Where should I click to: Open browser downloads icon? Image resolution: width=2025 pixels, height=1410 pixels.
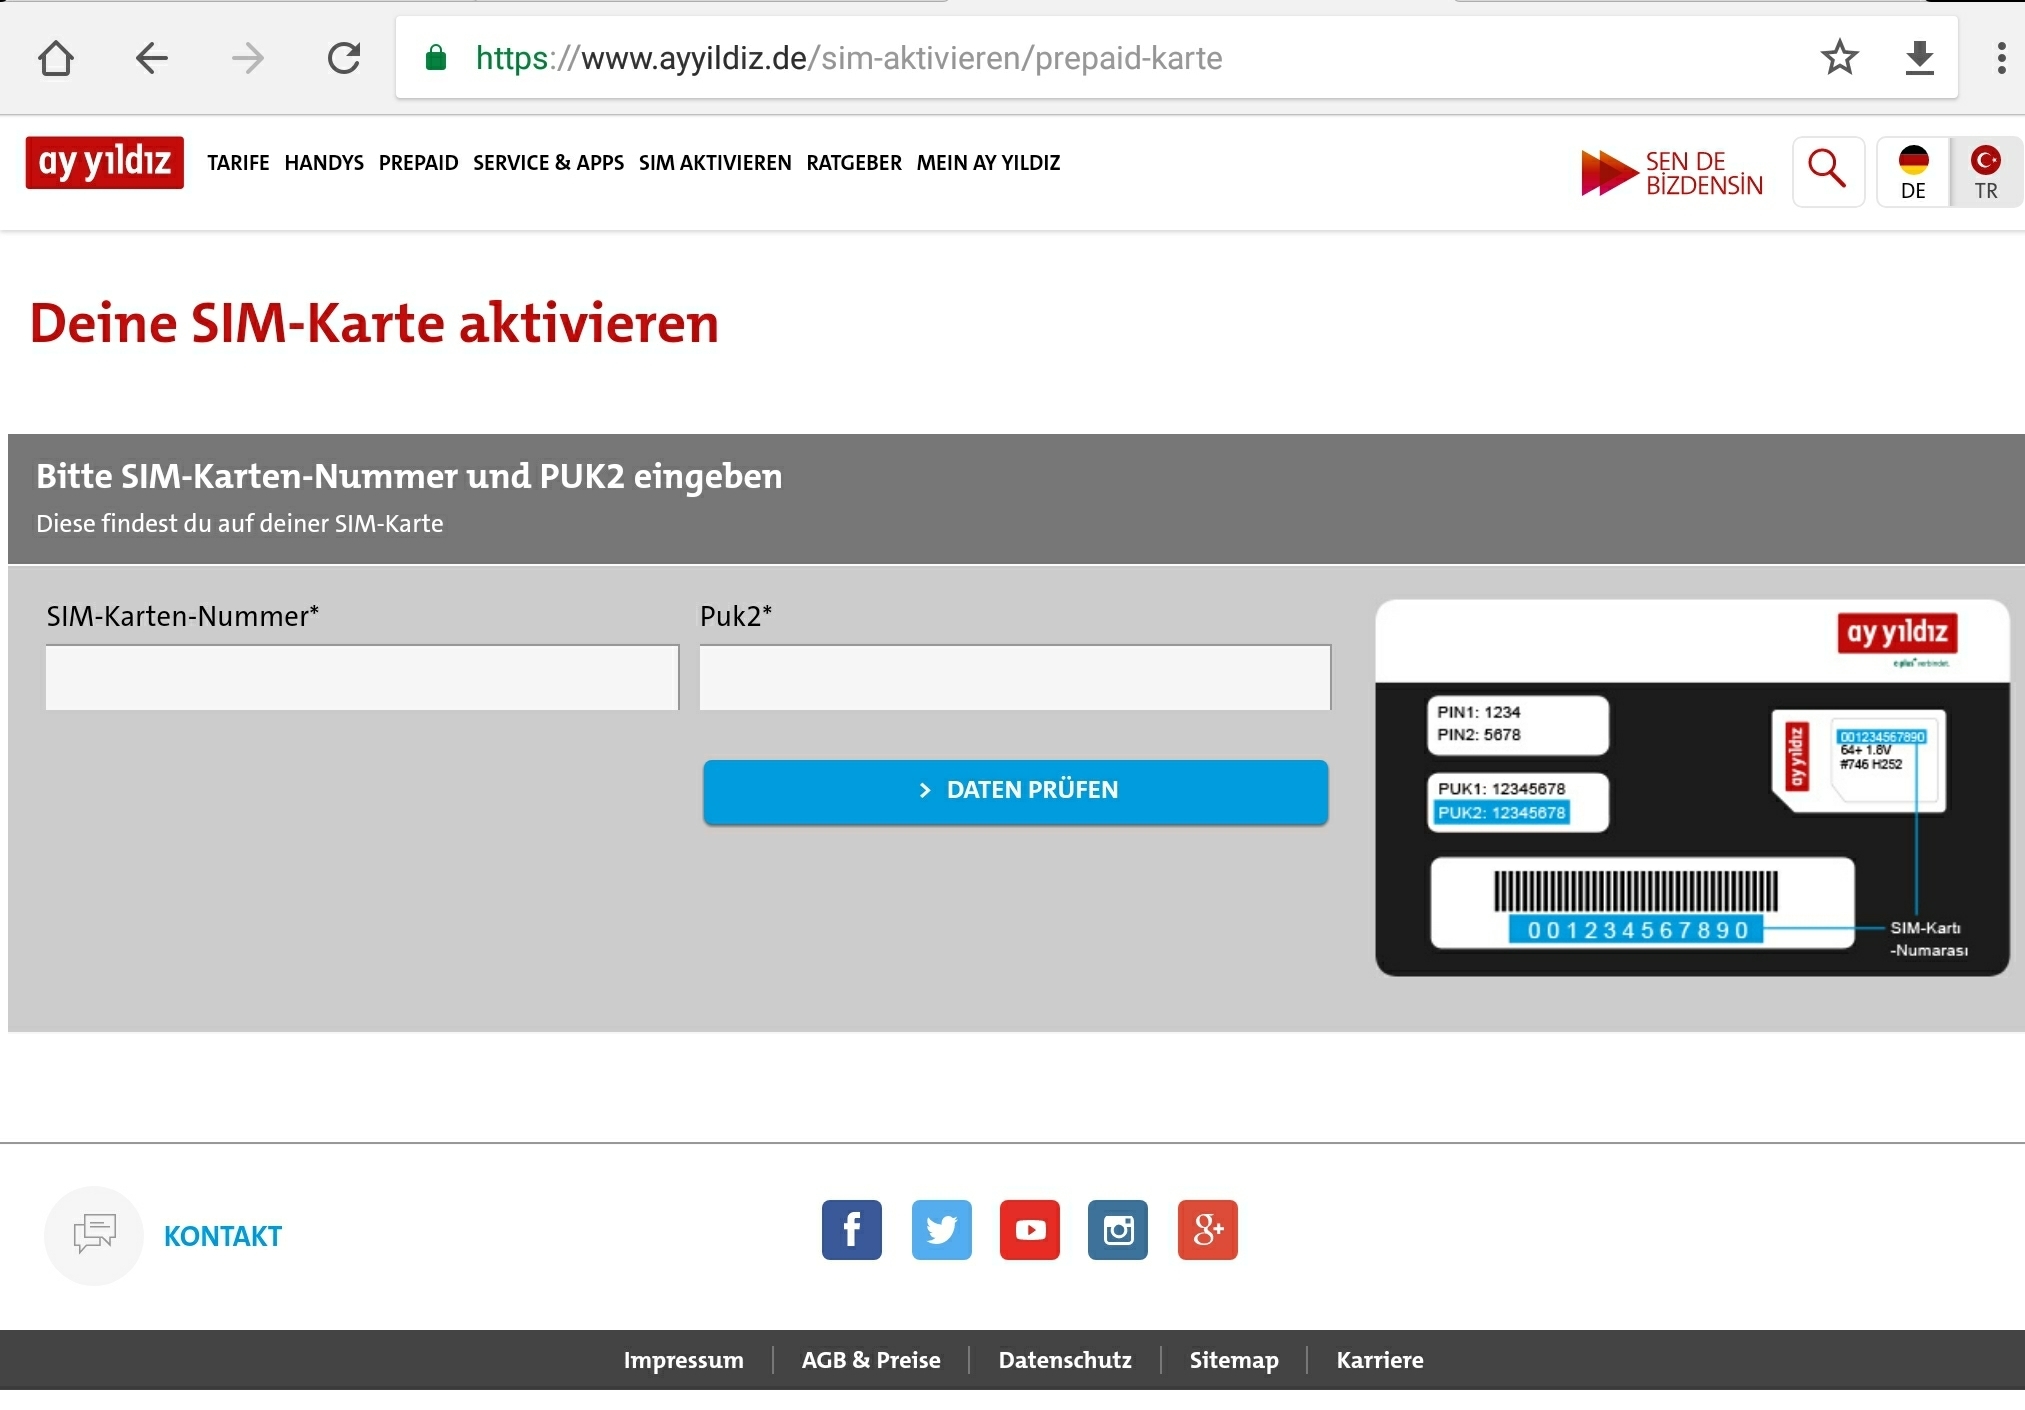[1919, 58]
